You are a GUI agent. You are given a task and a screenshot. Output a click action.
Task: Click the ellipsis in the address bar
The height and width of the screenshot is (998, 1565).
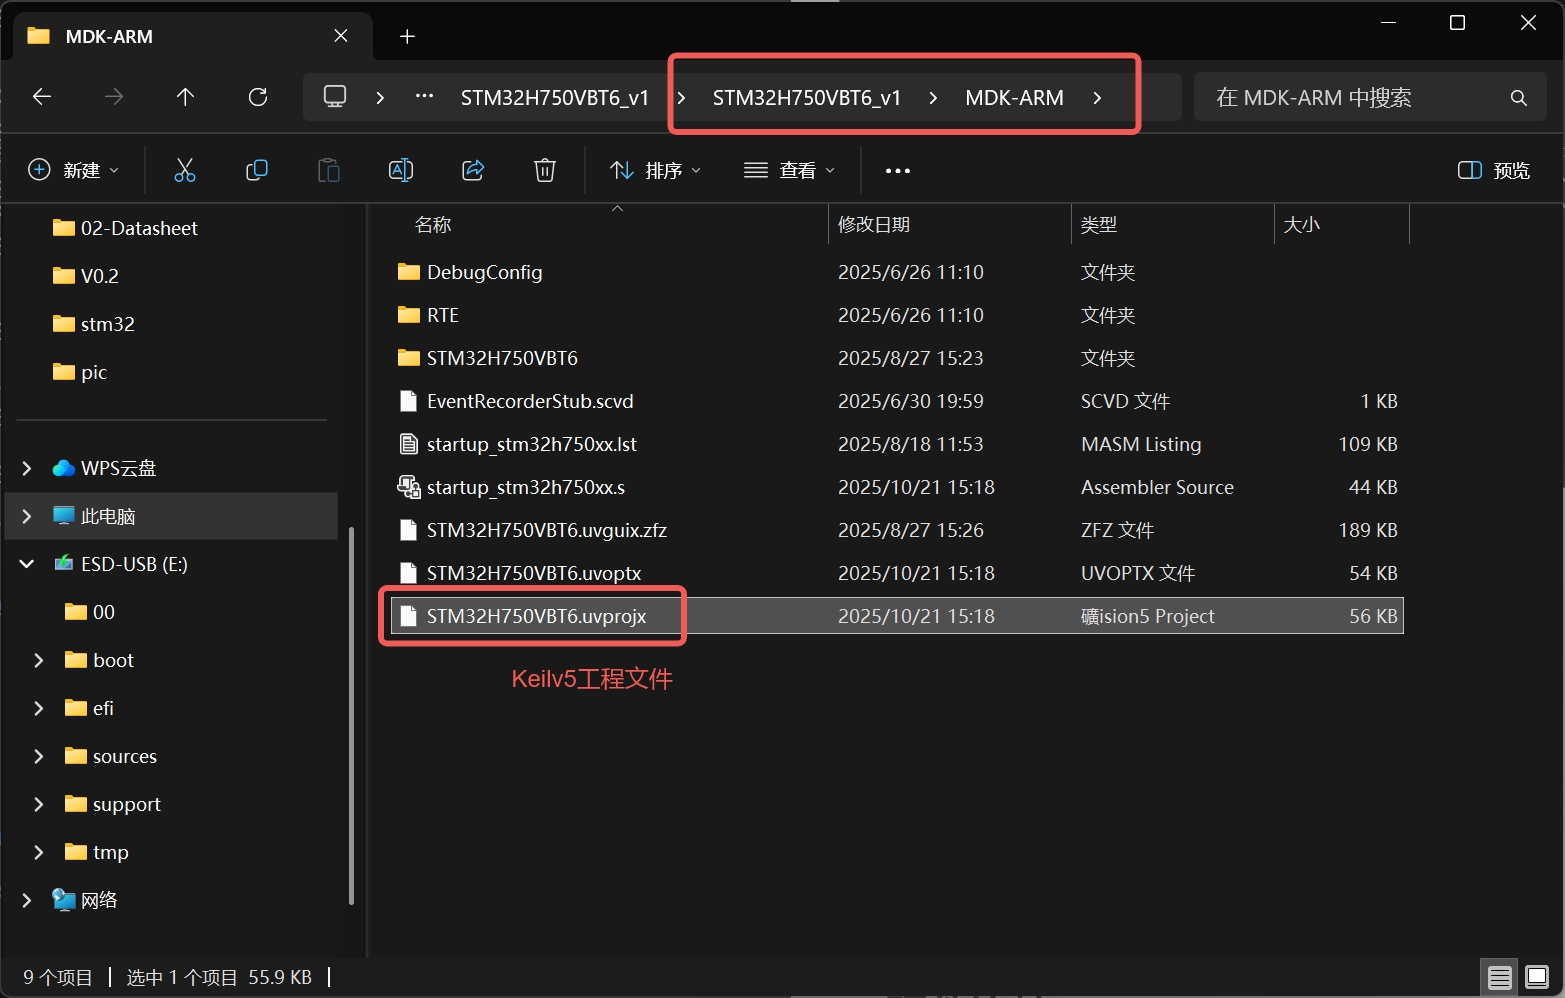point(424,97)
